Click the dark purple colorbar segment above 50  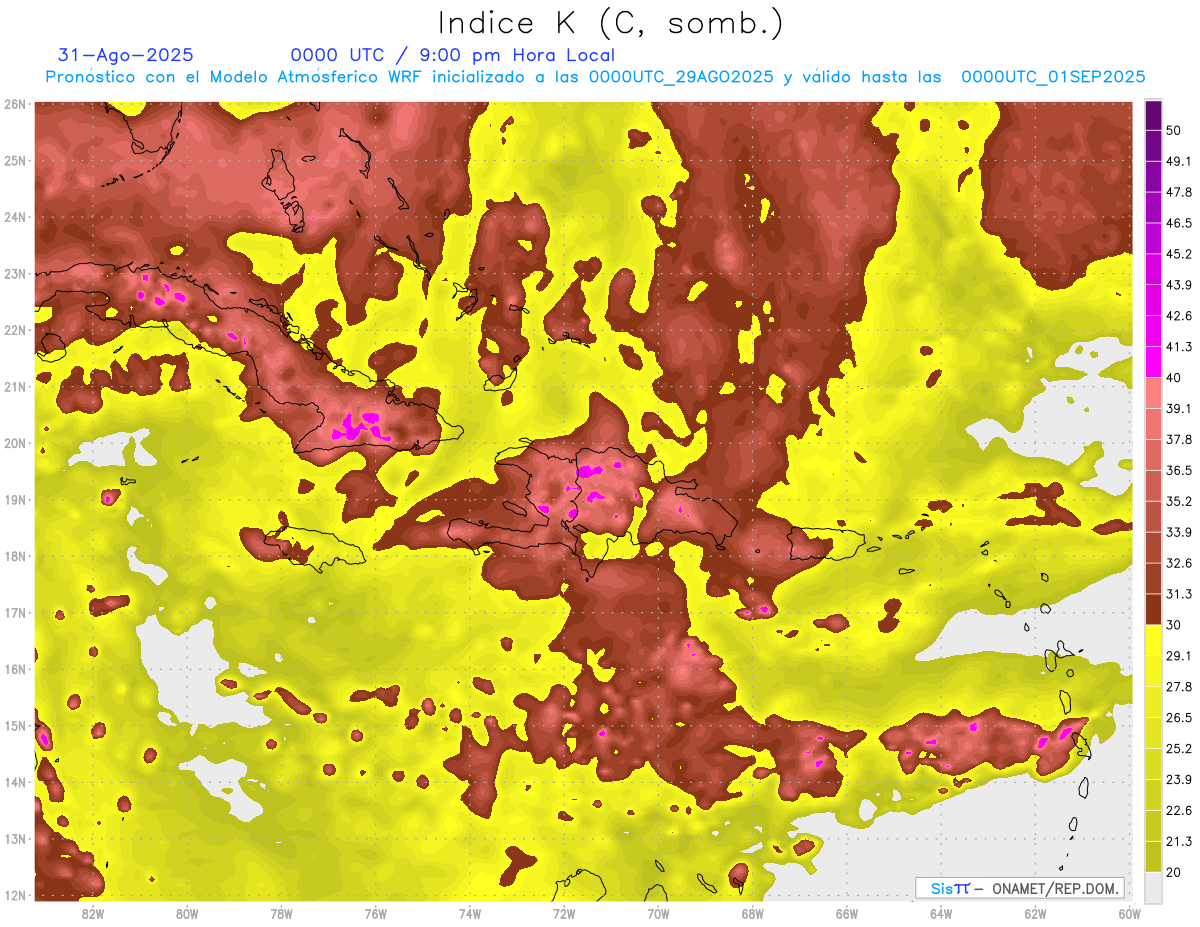point(1153,115)
